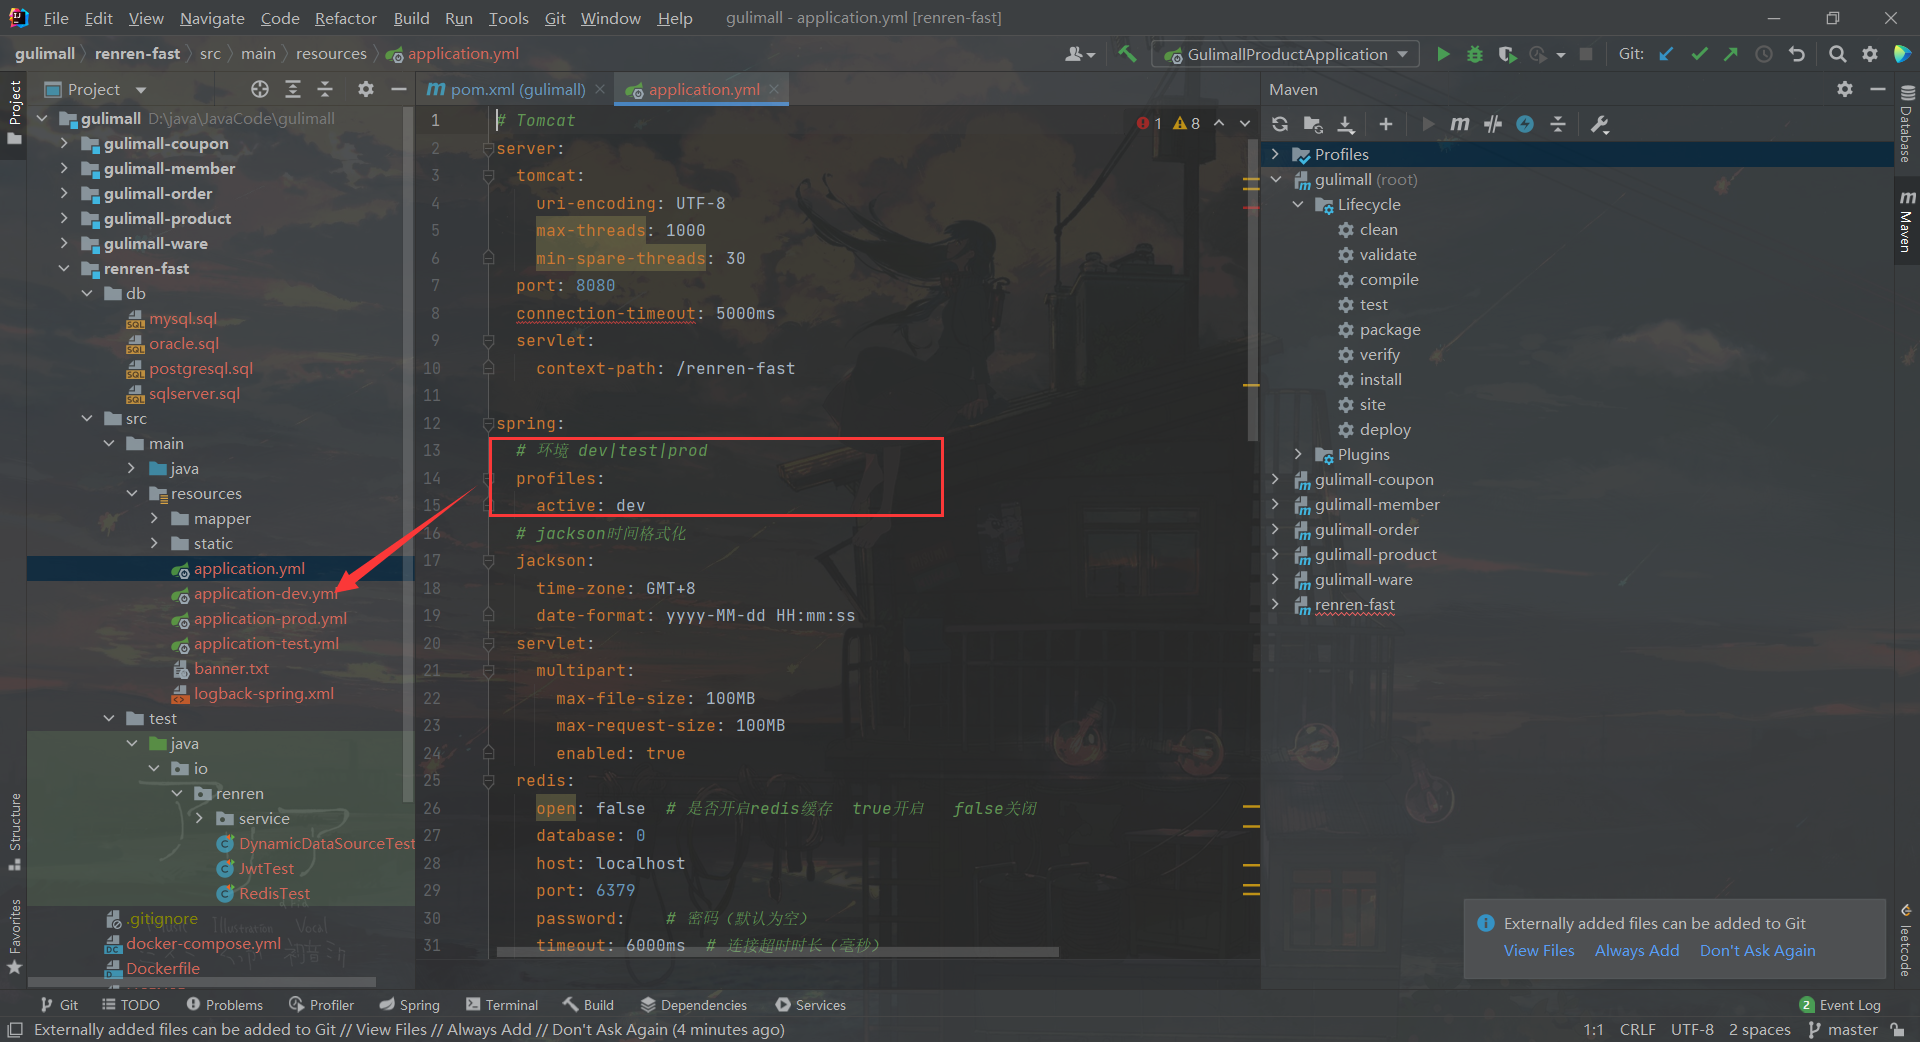Screen dimensions: 1920x1042
Task: Open the Navigate menu
Action: pyautogui.click(x=212, y=18)
